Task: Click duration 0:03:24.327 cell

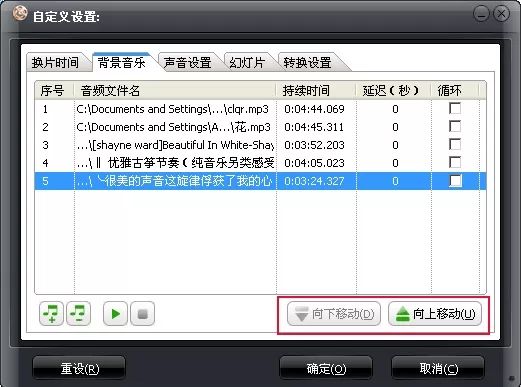Action: tap(314, 181)
